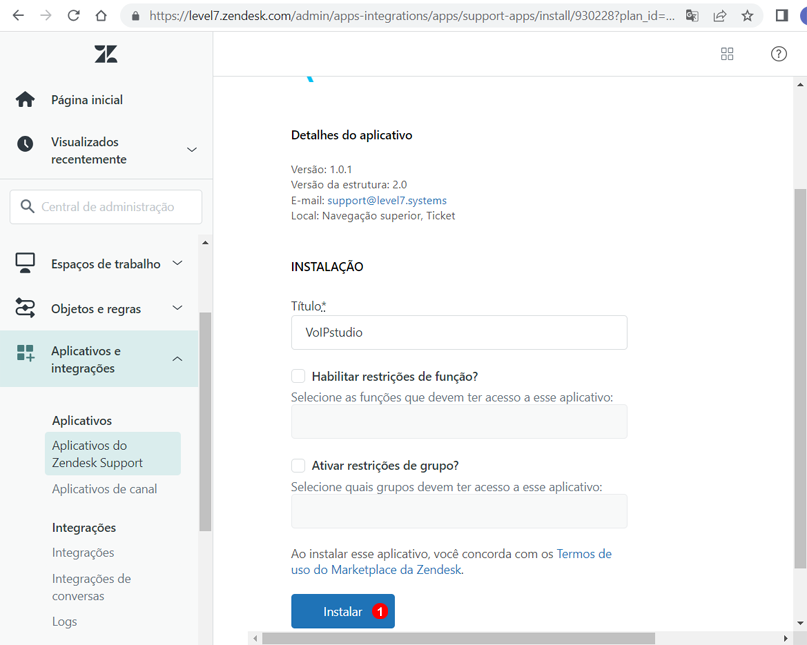The image size is (807, 645).
Task: Click the help question mark icon
Action: pos(779,53)
